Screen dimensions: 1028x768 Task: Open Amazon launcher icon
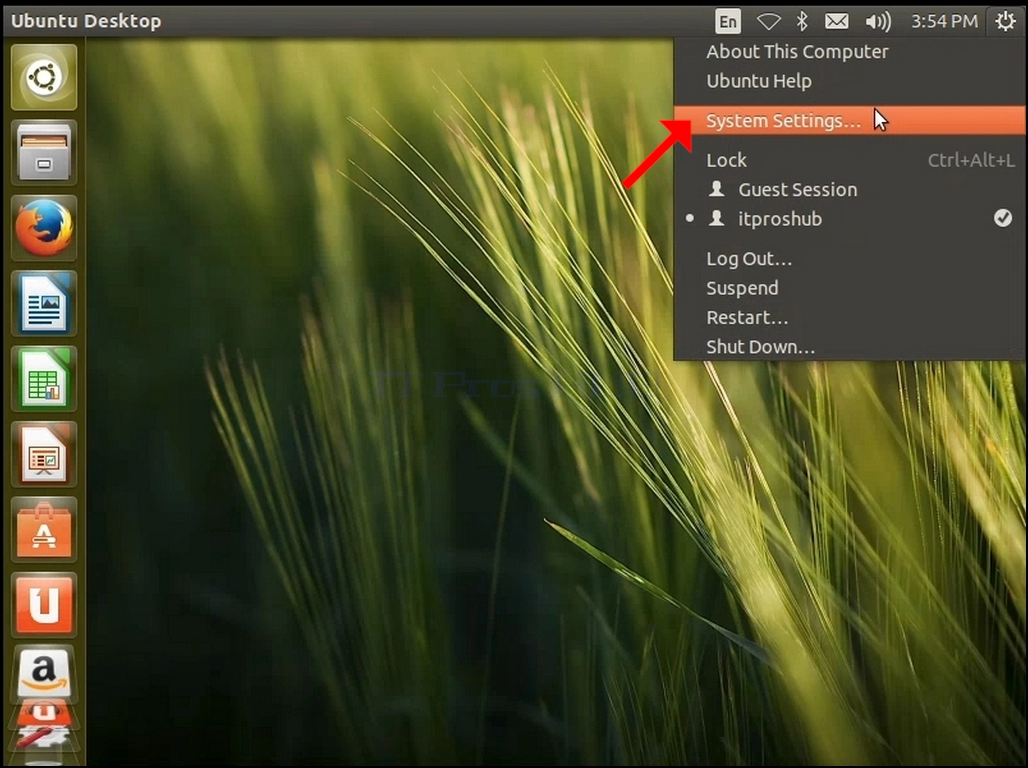[x=44, y=674]
